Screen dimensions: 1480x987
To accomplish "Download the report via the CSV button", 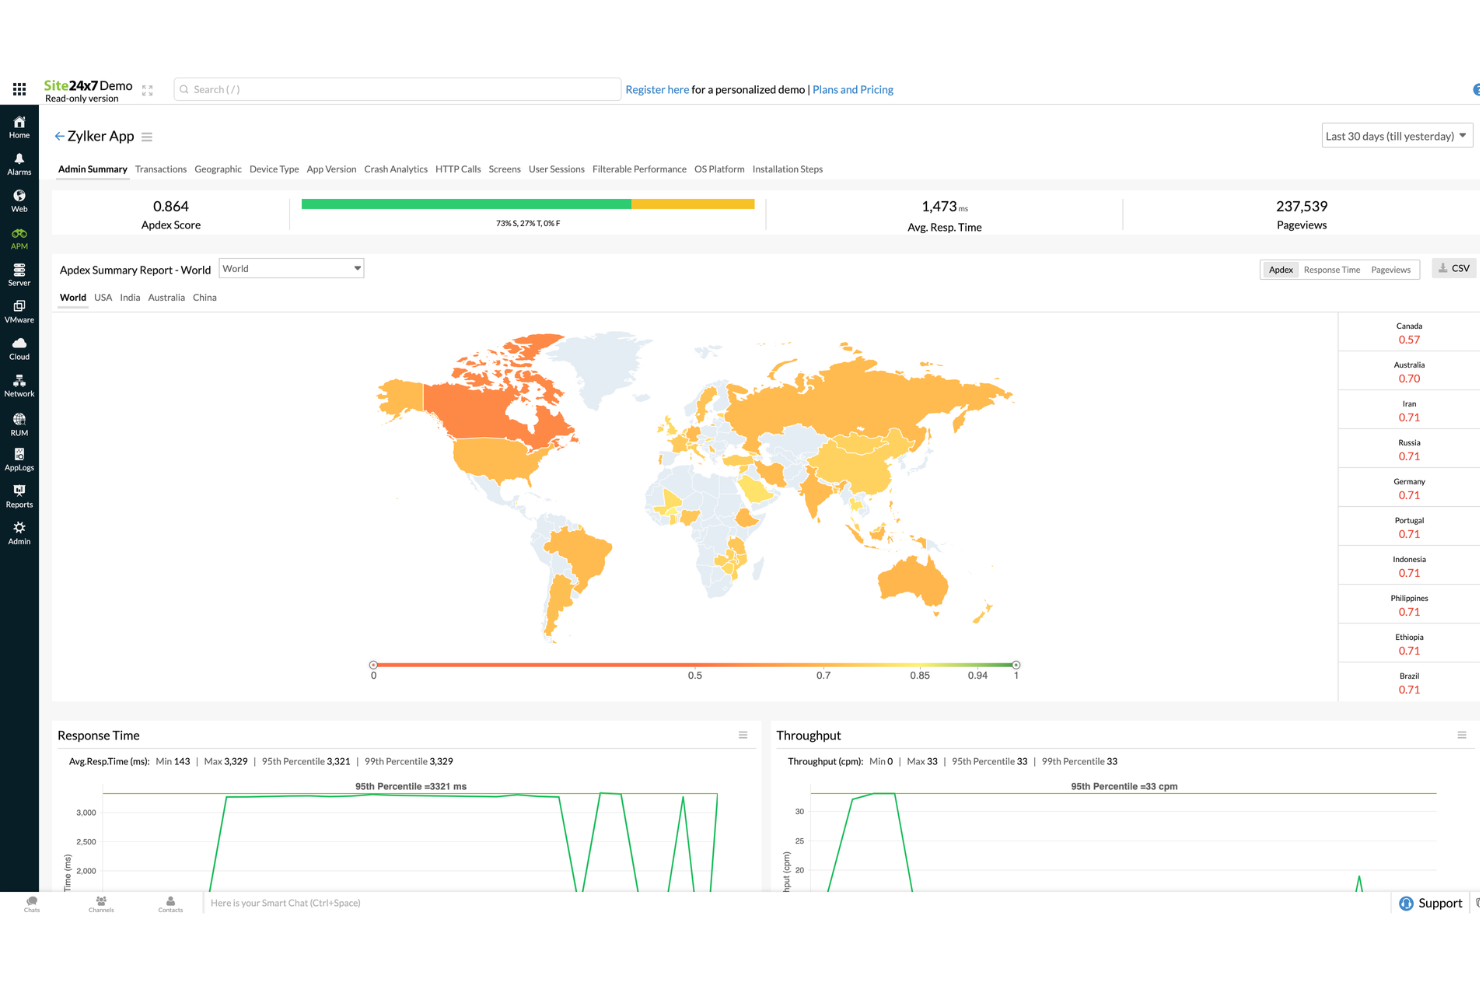I will tap(1453, 267).
